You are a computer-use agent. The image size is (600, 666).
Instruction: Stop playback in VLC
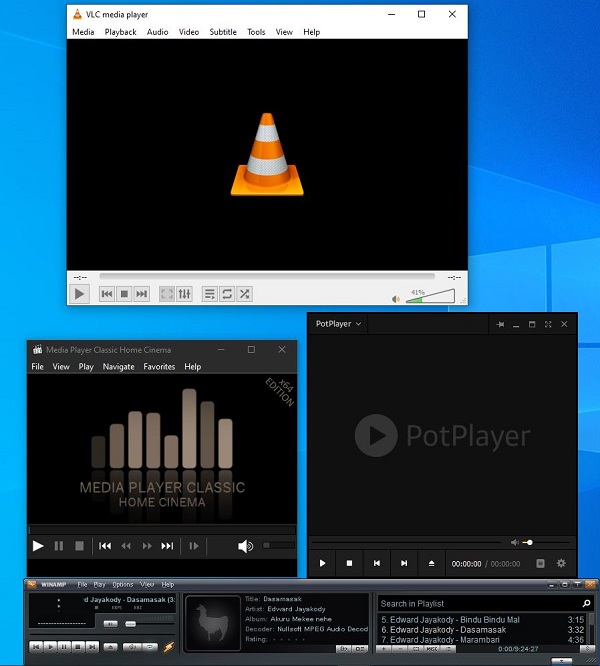click(124, 294)
